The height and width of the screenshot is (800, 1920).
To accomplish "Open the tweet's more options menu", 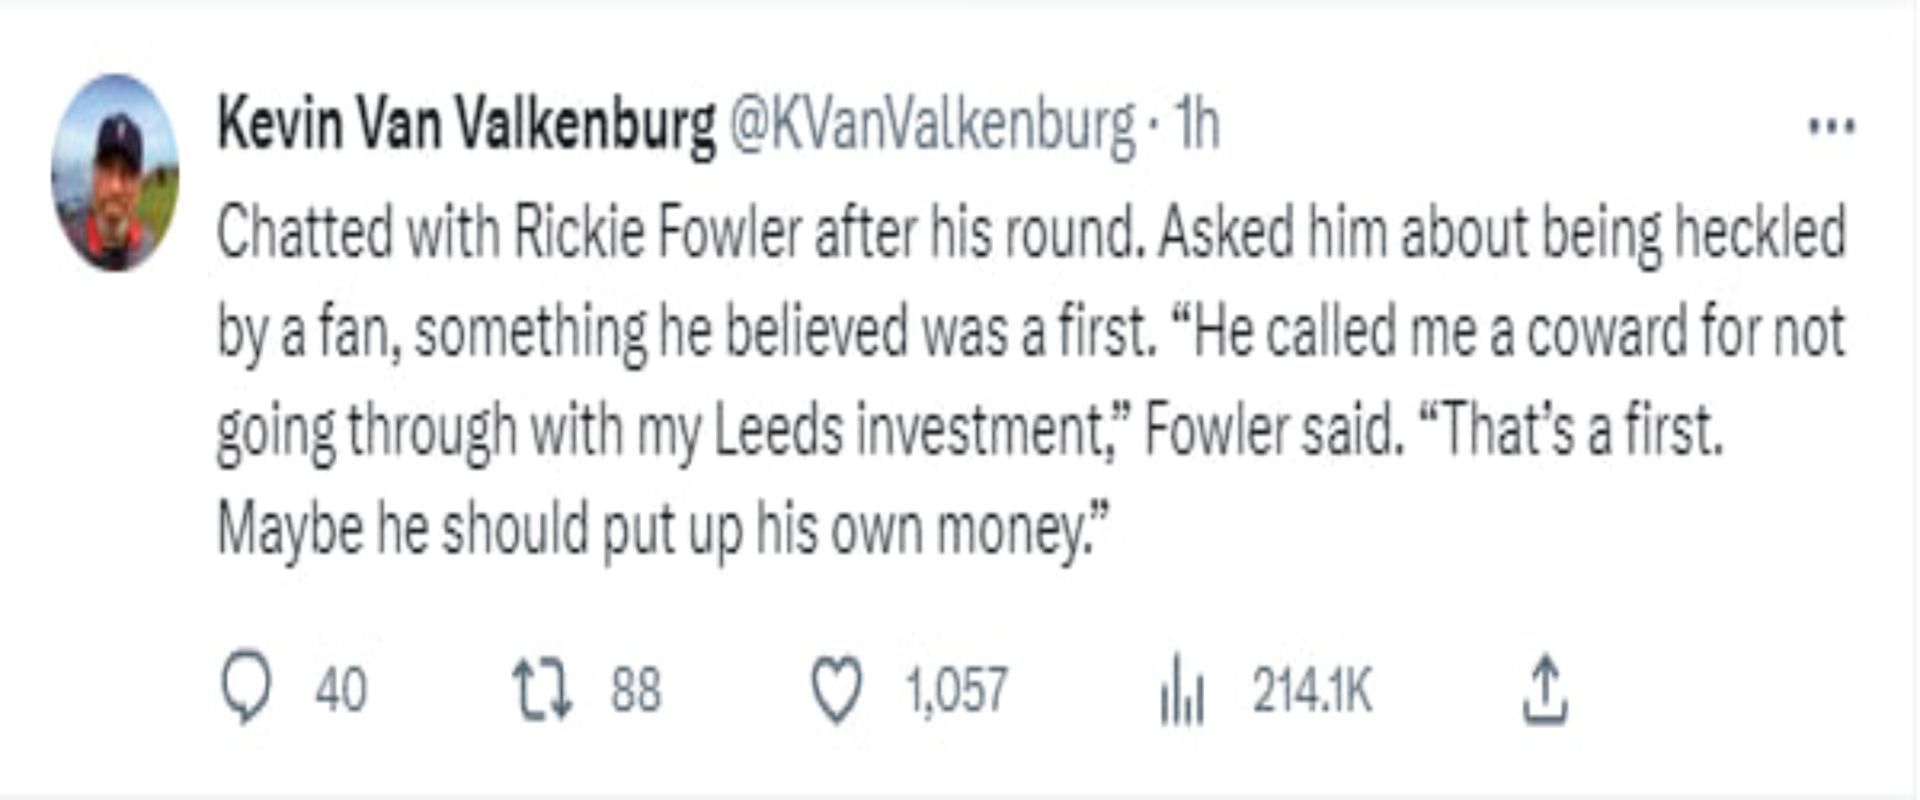I will 1832,127.
